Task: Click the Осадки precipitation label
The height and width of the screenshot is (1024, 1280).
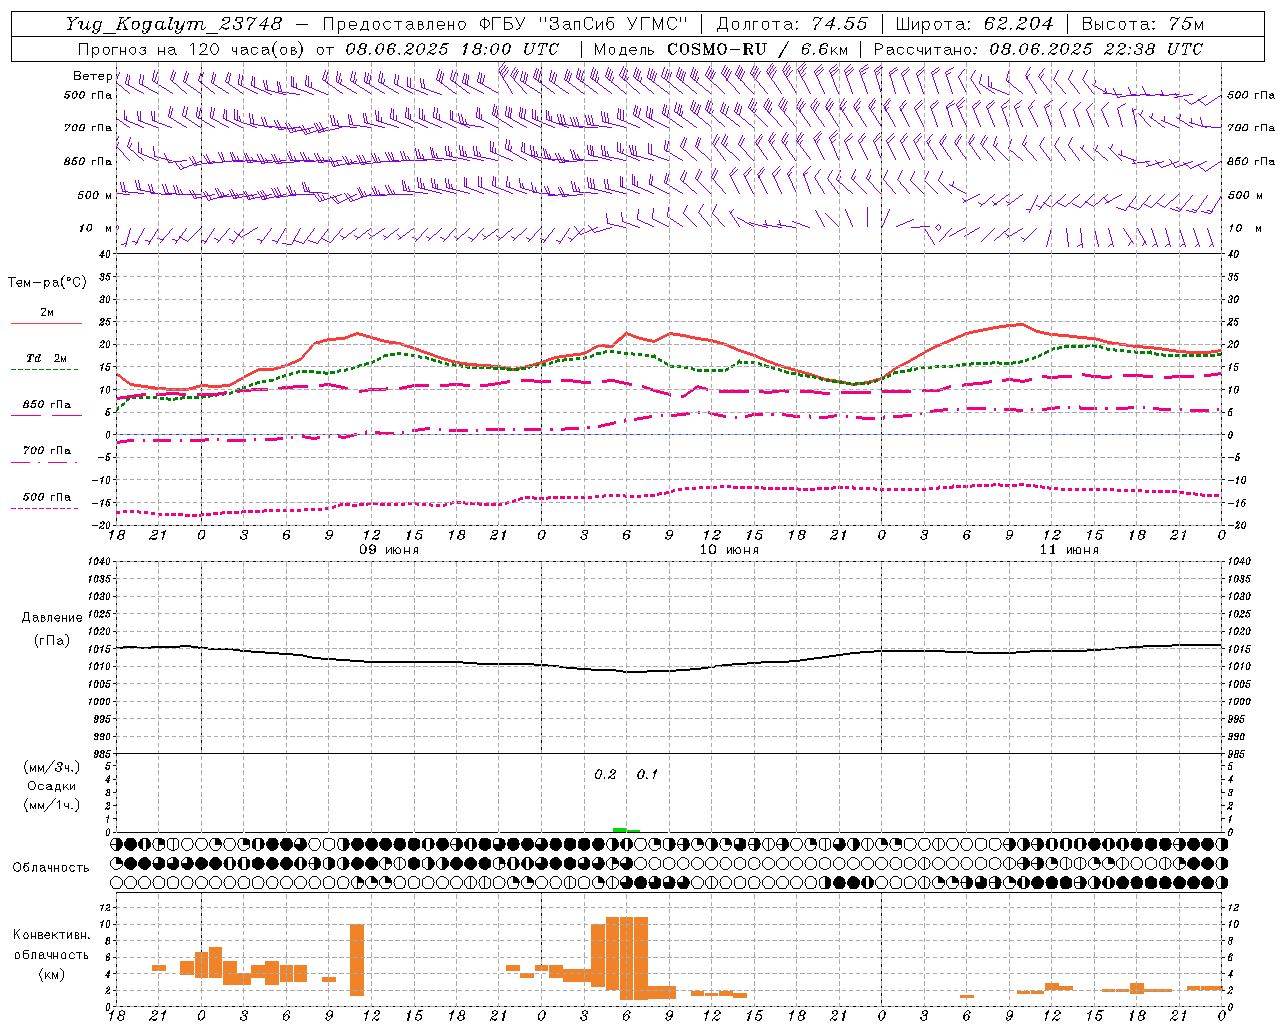Action: tap(52, 786)
